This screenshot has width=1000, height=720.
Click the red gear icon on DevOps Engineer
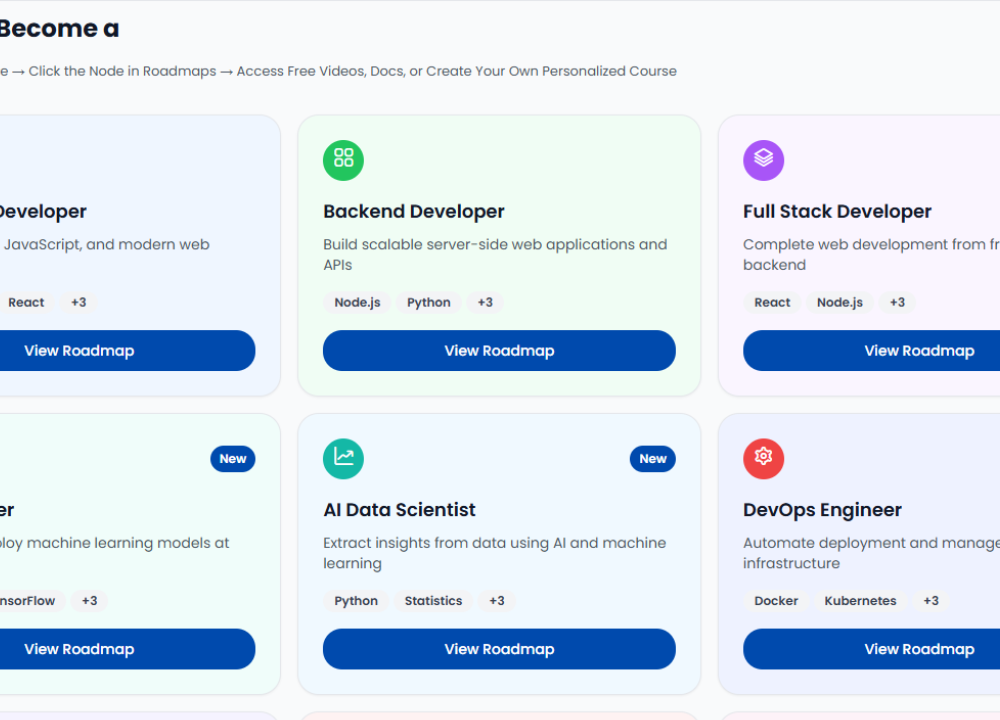click(x=763, y=458)
